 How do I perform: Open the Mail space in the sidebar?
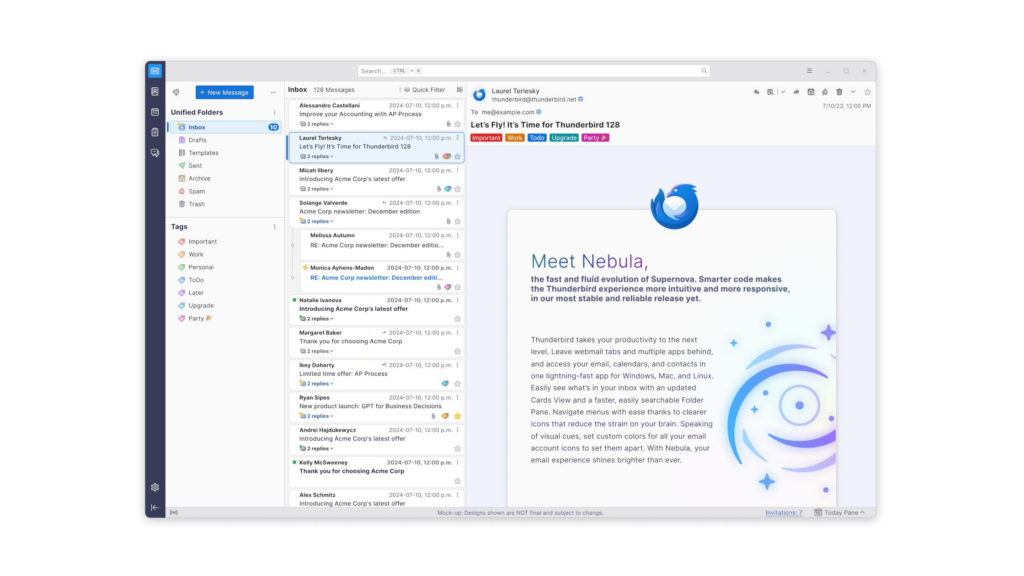(x=155, y=71)
